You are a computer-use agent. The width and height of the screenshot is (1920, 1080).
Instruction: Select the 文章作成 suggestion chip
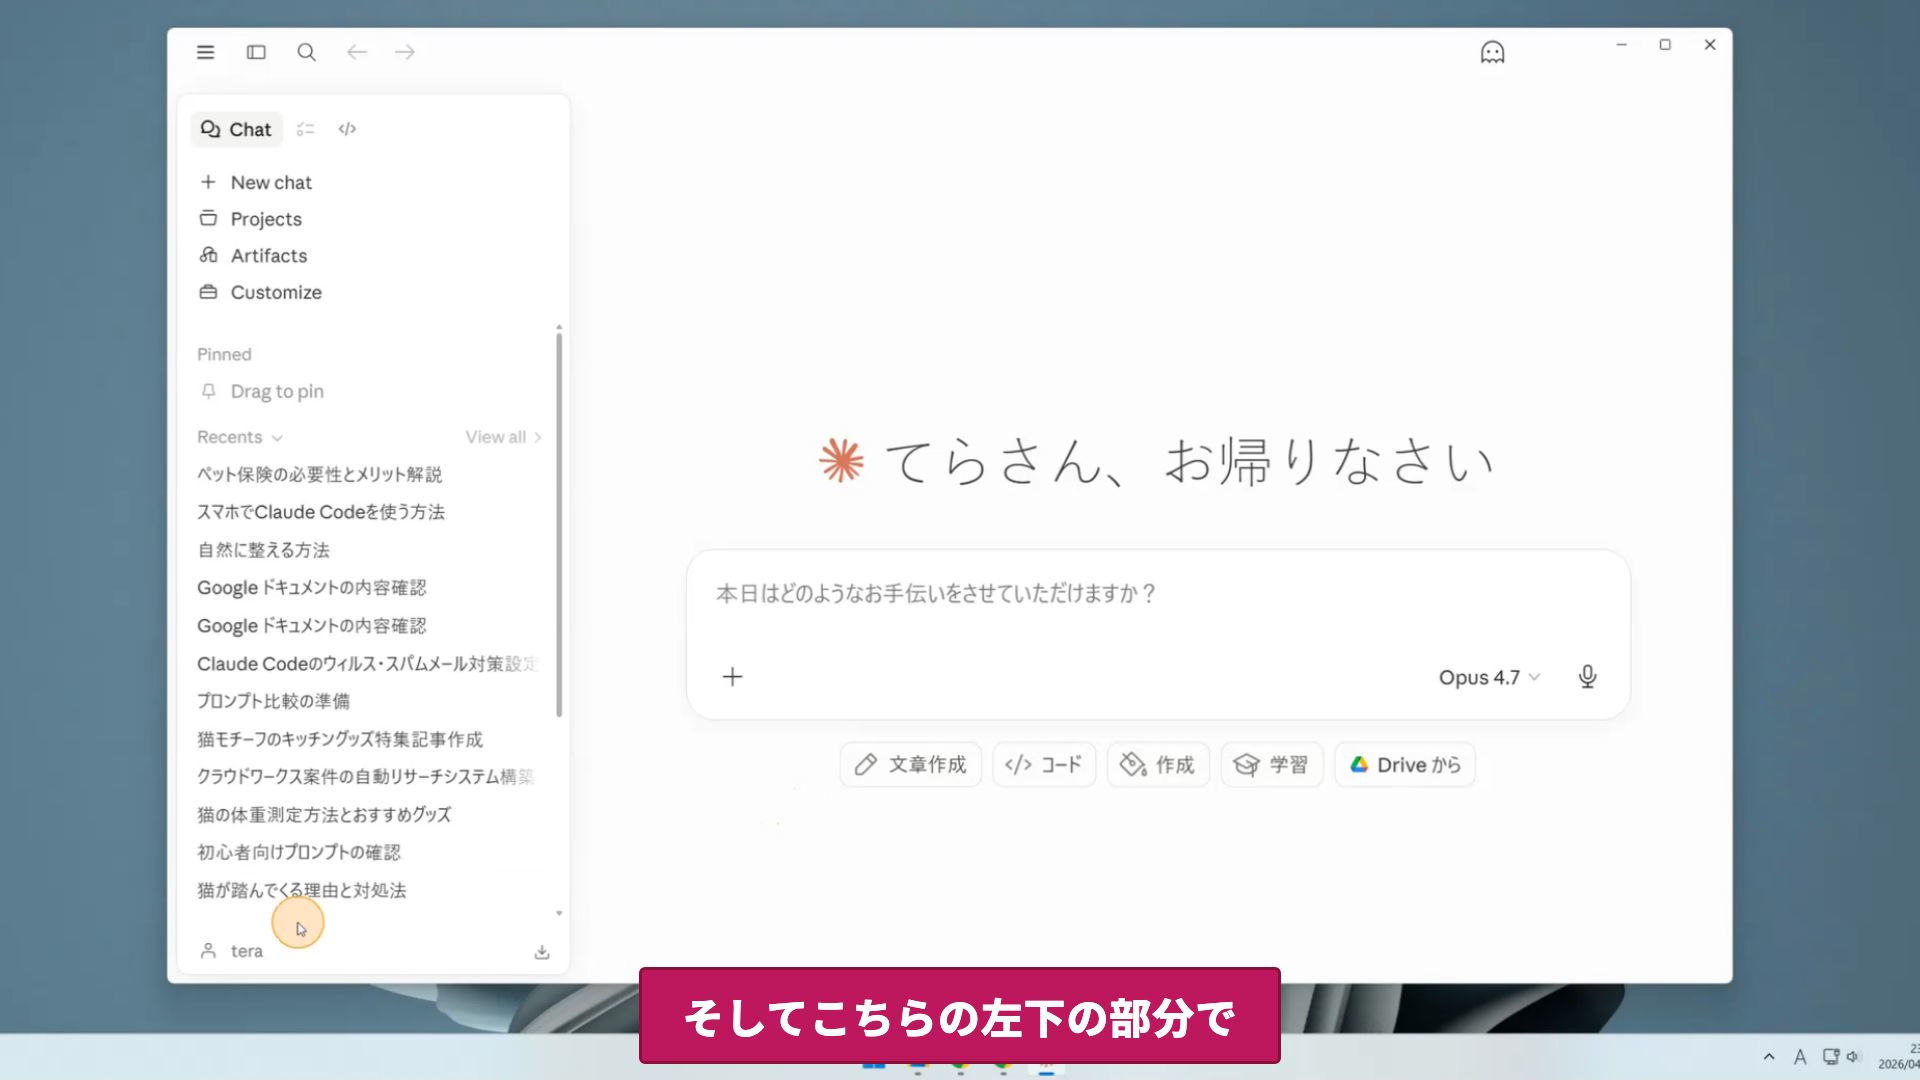(x=910, y=765)
